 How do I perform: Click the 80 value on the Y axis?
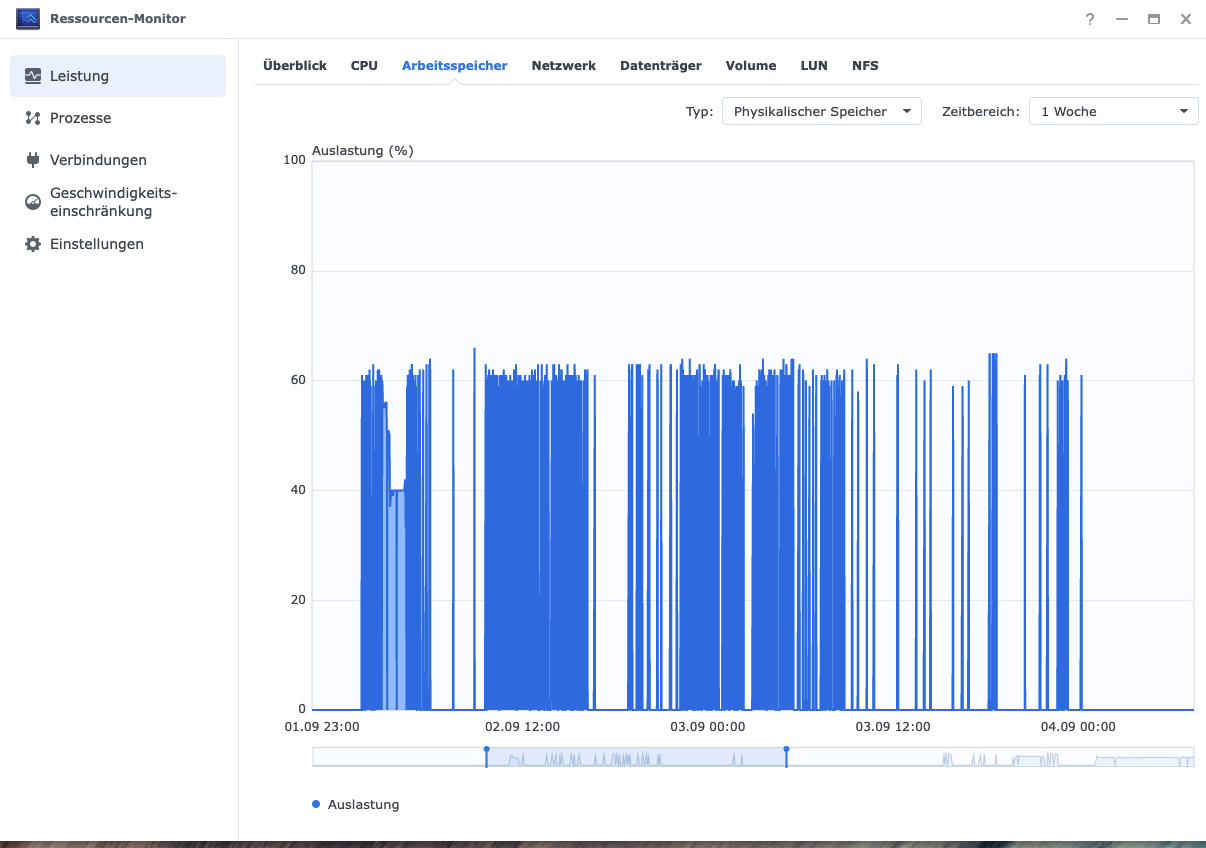click(297, 270)
